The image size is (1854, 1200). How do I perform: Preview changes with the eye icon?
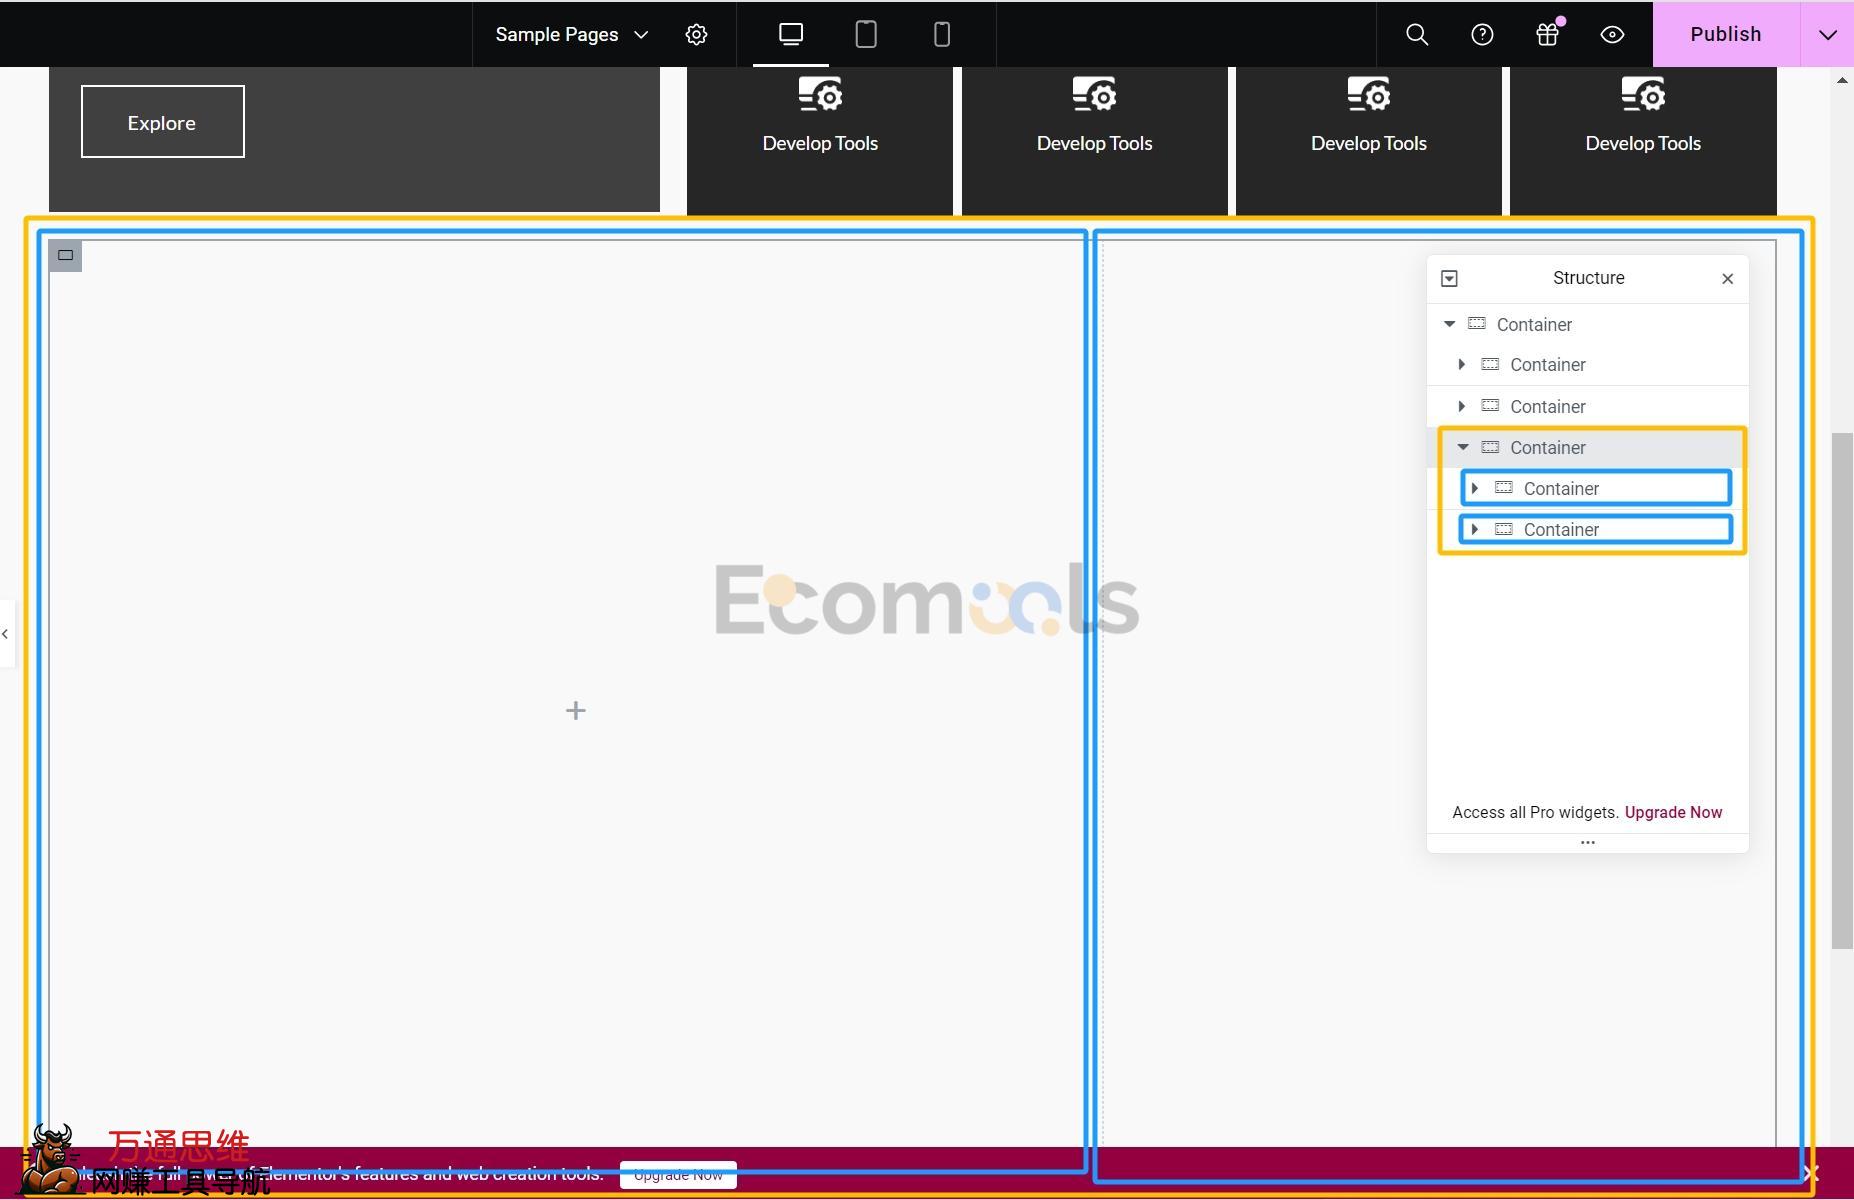(1612, 35)
